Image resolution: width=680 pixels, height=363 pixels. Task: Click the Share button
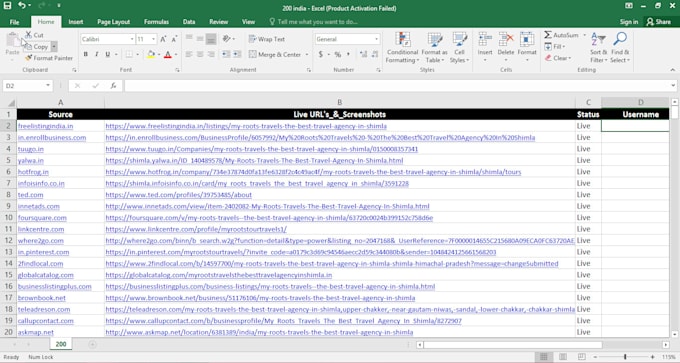pyautogui.click(x=658, y=22)
